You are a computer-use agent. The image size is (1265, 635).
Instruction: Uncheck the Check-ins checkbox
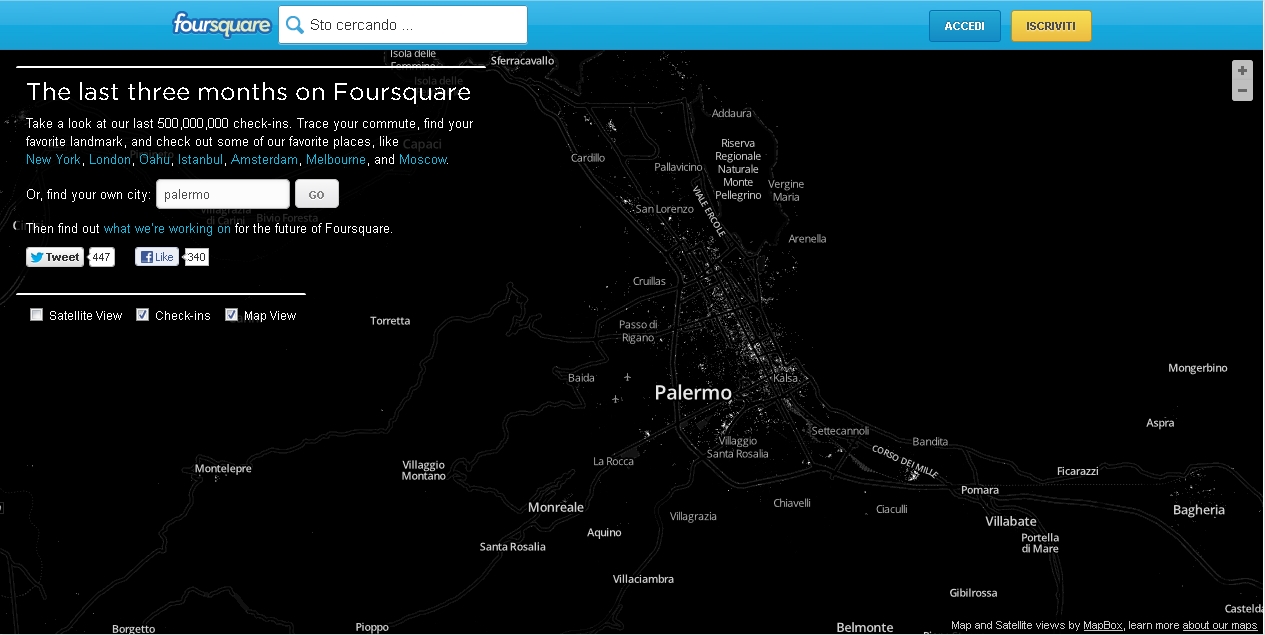click(x=143, y=315)
